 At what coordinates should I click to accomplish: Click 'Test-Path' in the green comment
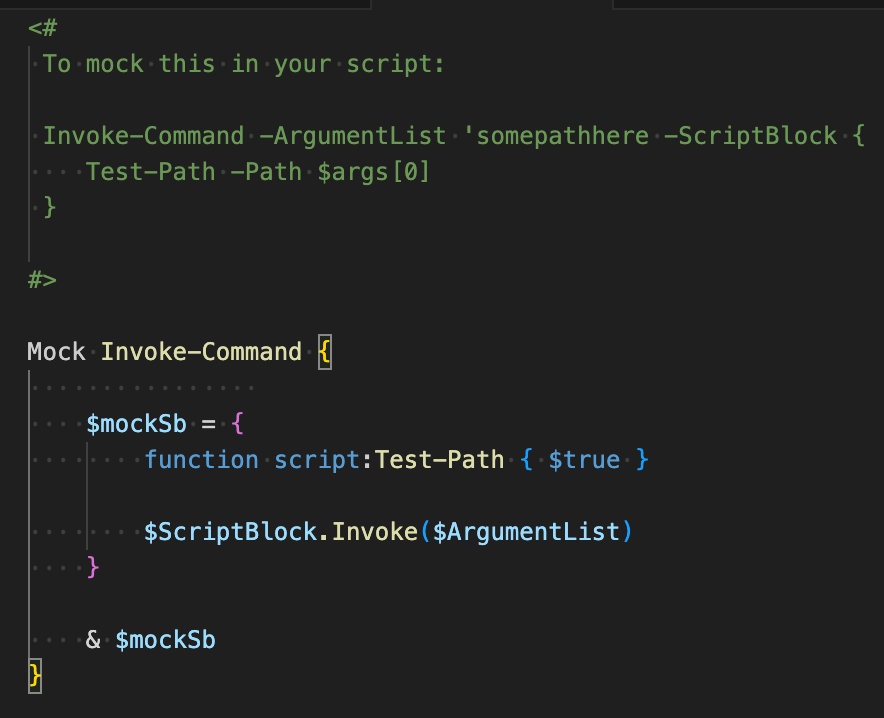pos(151,172)
